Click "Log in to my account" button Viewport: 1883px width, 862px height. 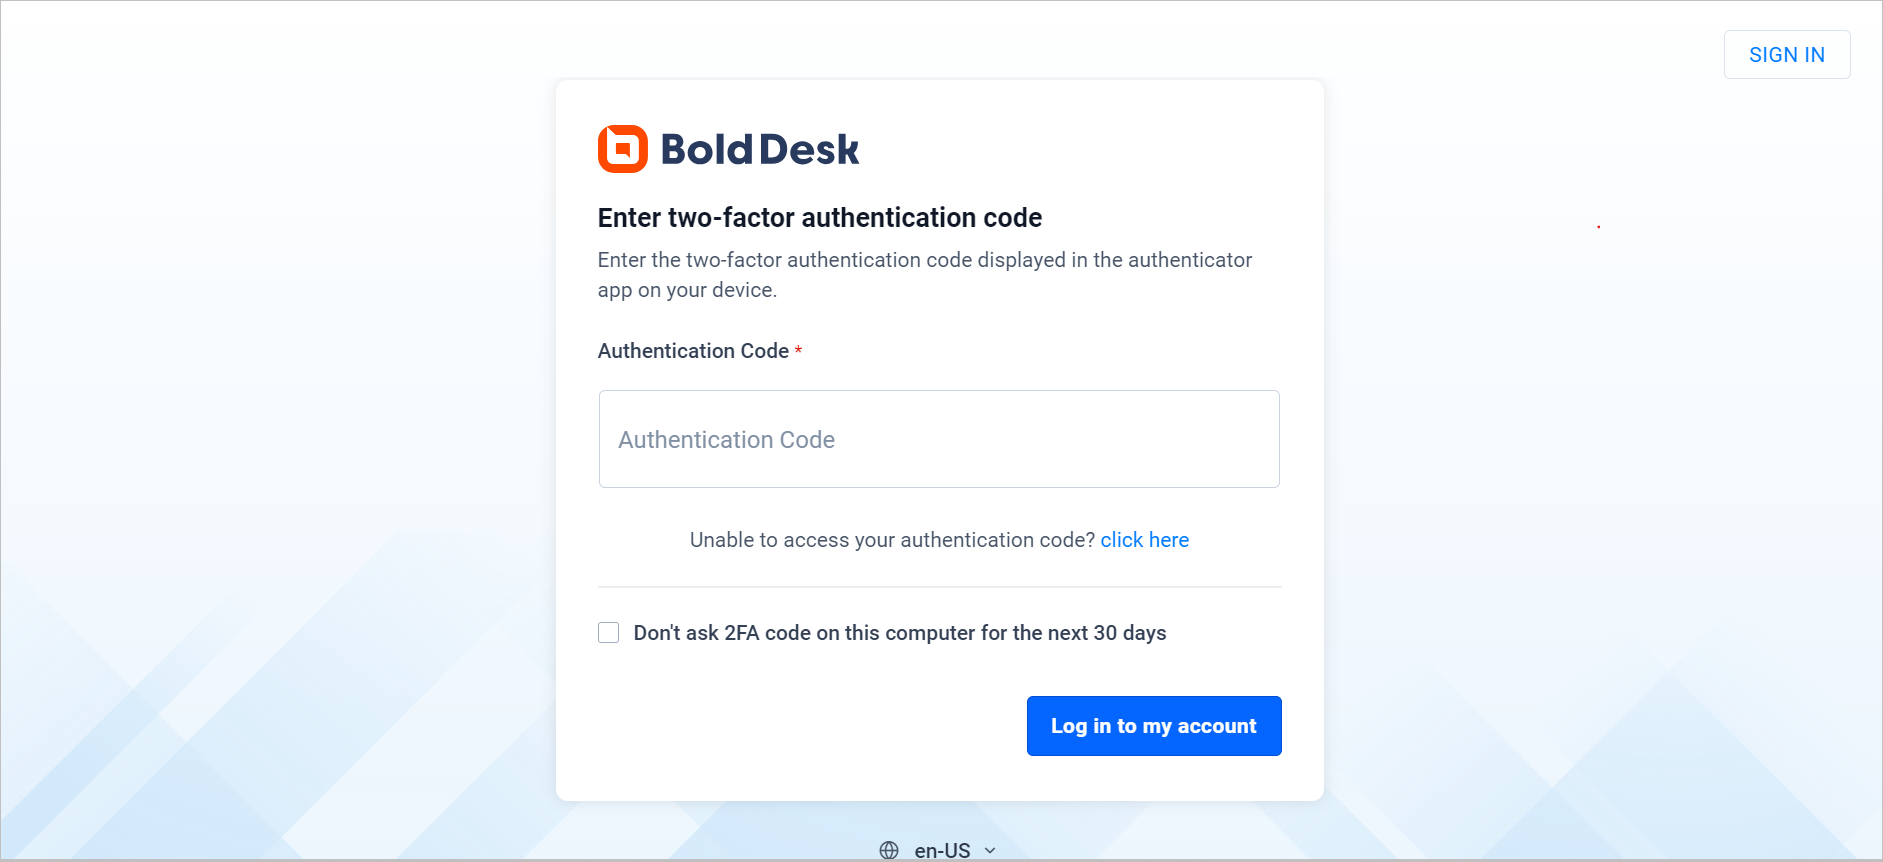(x=1154, y=726)
